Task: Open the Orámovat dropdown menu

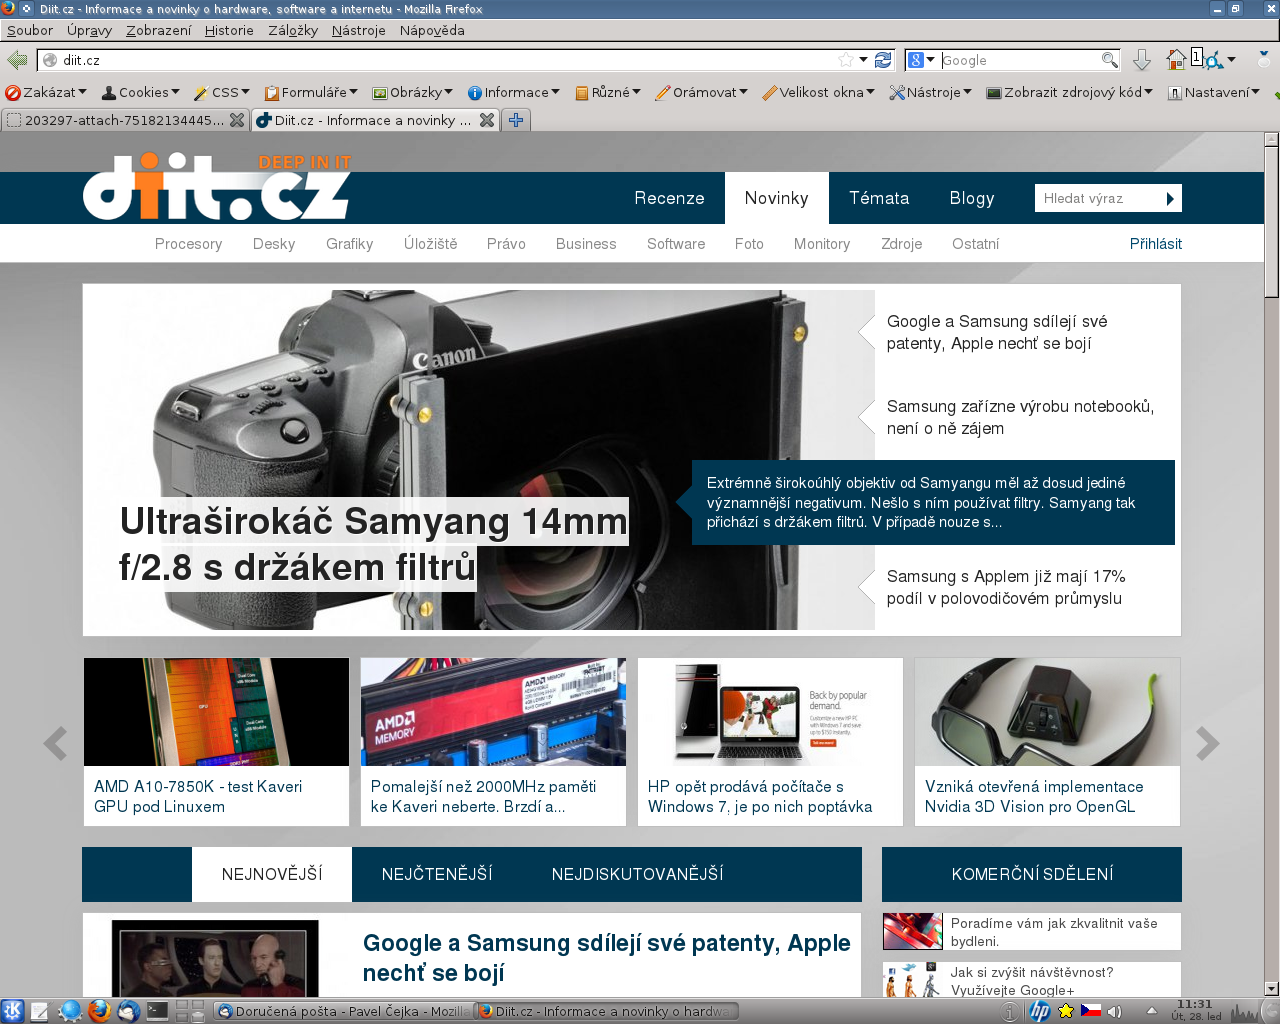Action: (x=702, y=92)
